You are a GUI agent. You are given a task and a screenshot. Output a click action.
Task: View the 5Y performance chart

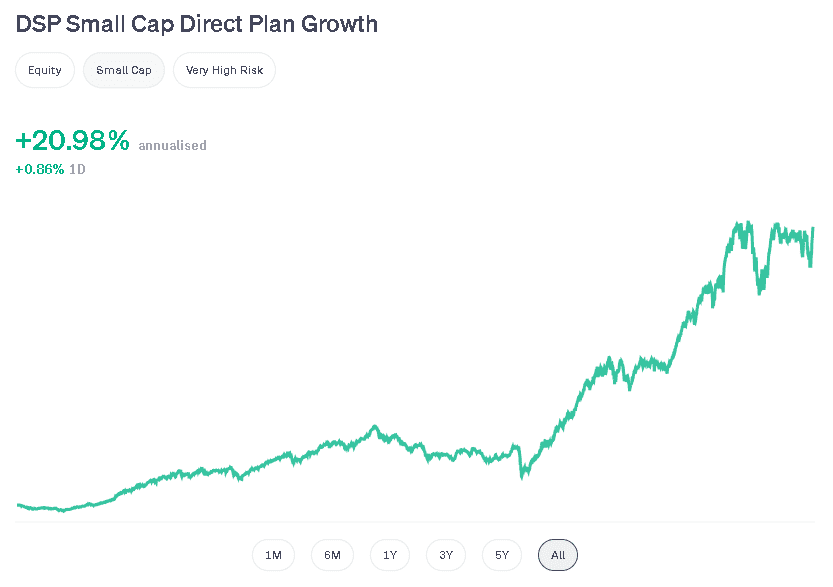pyautogui.click(x=501, y=555)
